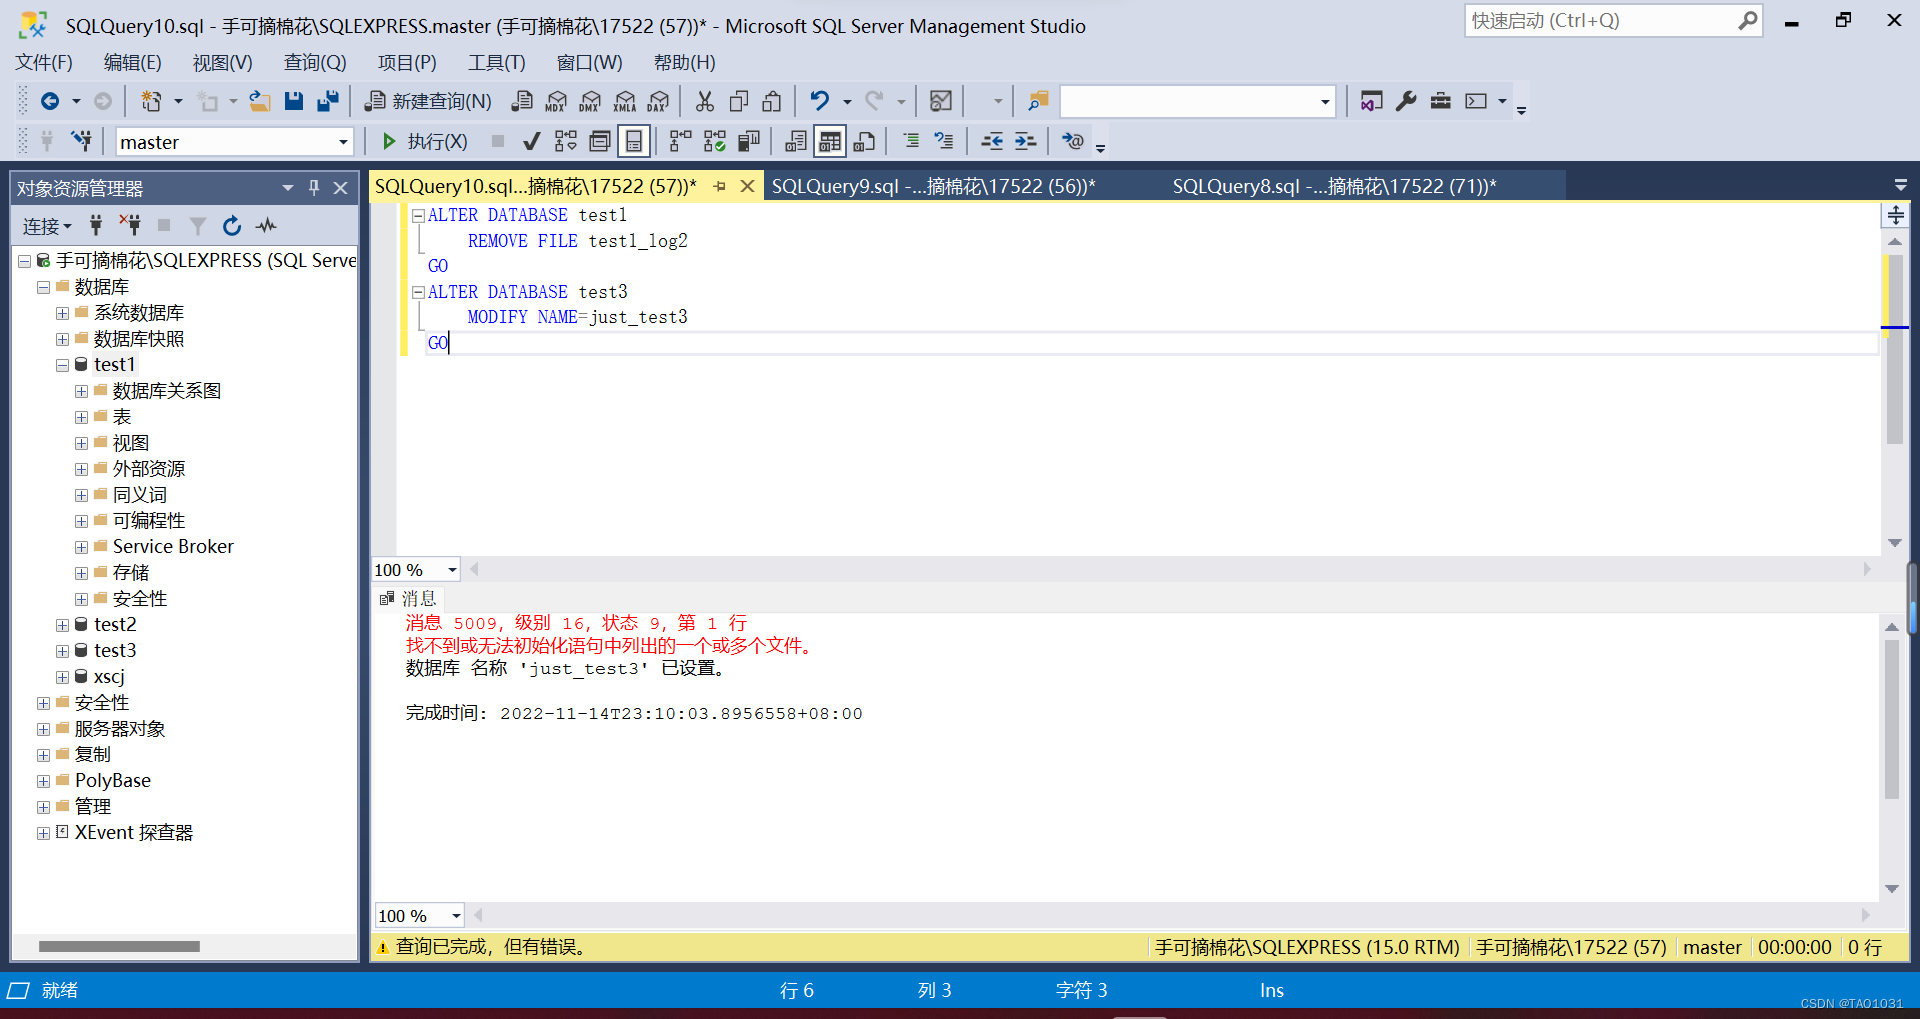Select the 消息 results tab
1920x1019 pixels.
click(x=409, y=598)
